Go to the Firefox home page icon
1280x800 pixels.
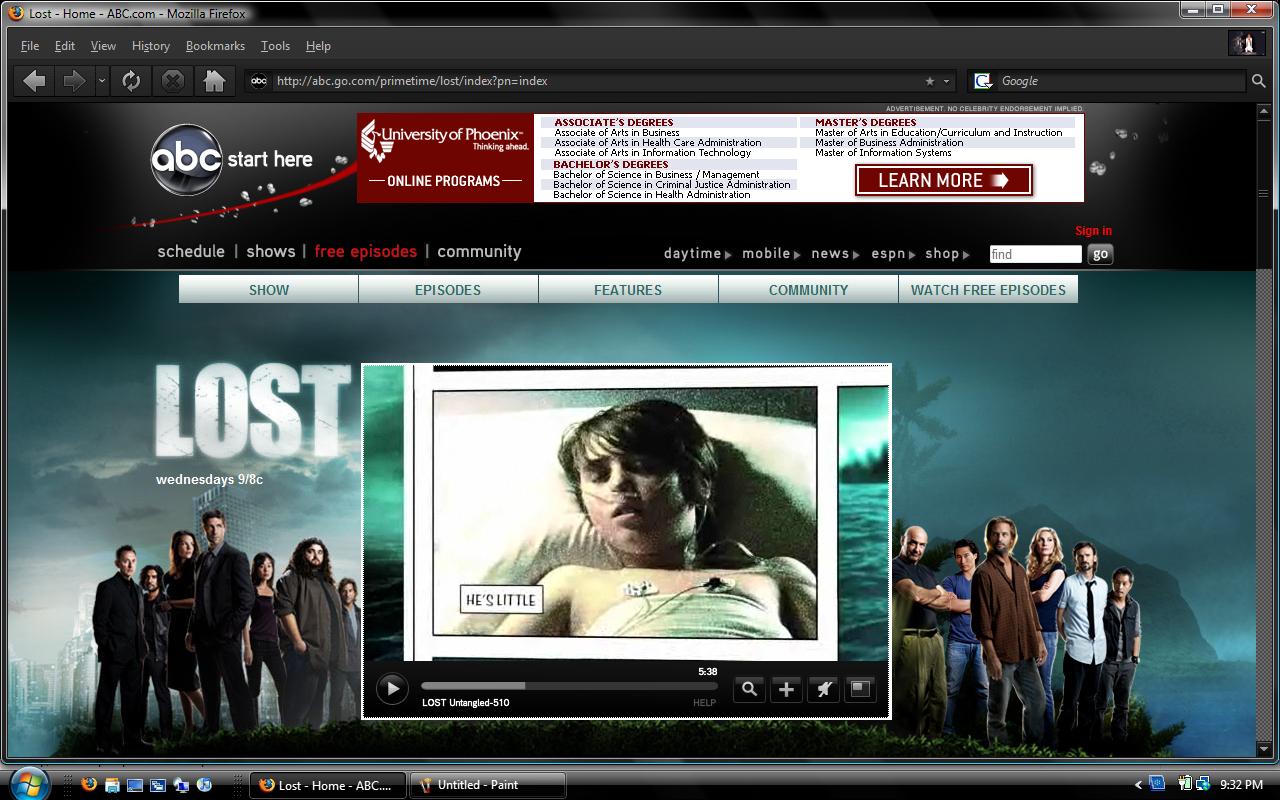215,81
